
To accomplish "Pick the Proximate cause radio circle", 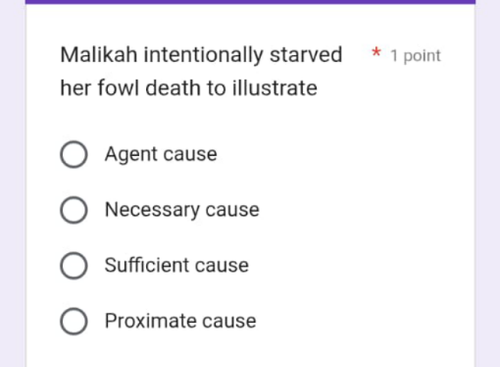I will point(74,321).
